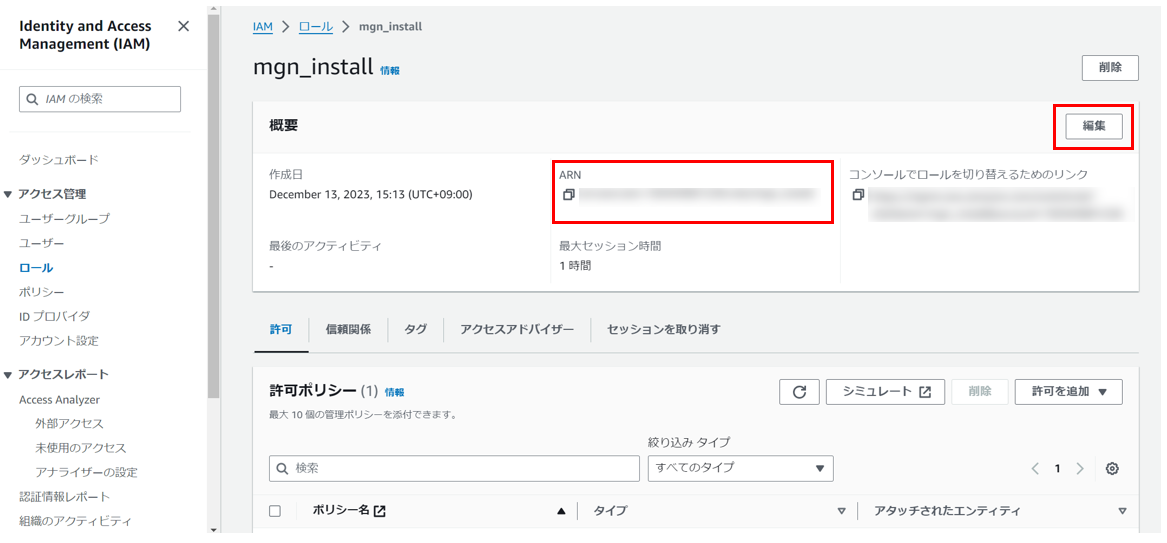Click the 削除 button for the role
Screen dimensions: 1167x543
point(1110,67)
